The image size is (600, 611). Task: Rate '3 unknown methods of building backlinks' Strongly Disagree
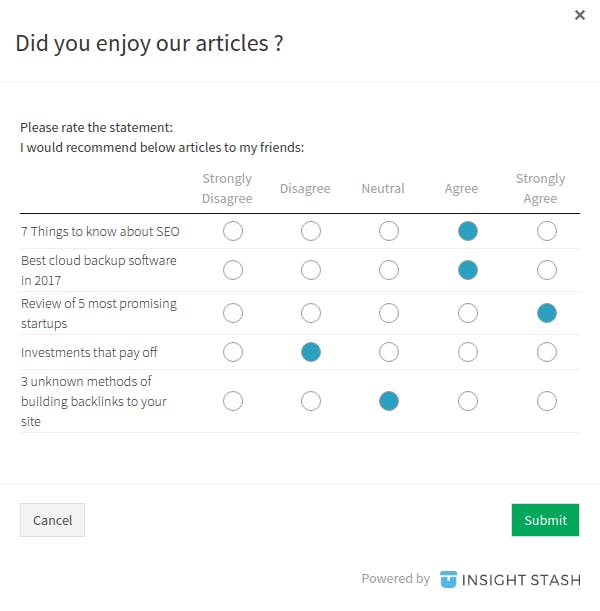(x=233, y=401)
